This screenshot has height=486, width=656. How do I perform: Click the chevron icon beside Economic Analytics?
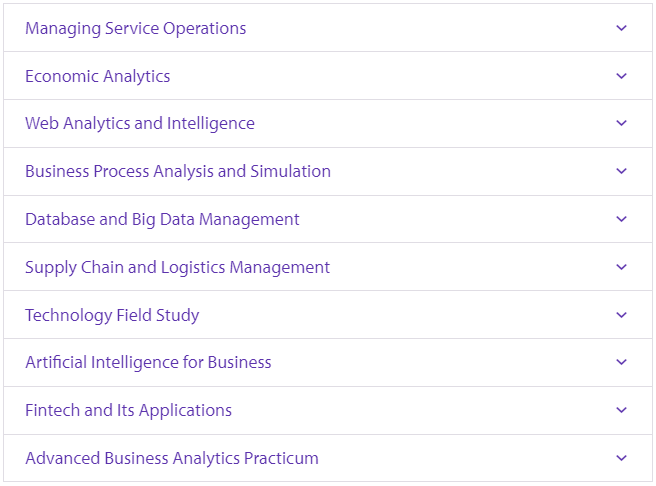click(622, 76)
